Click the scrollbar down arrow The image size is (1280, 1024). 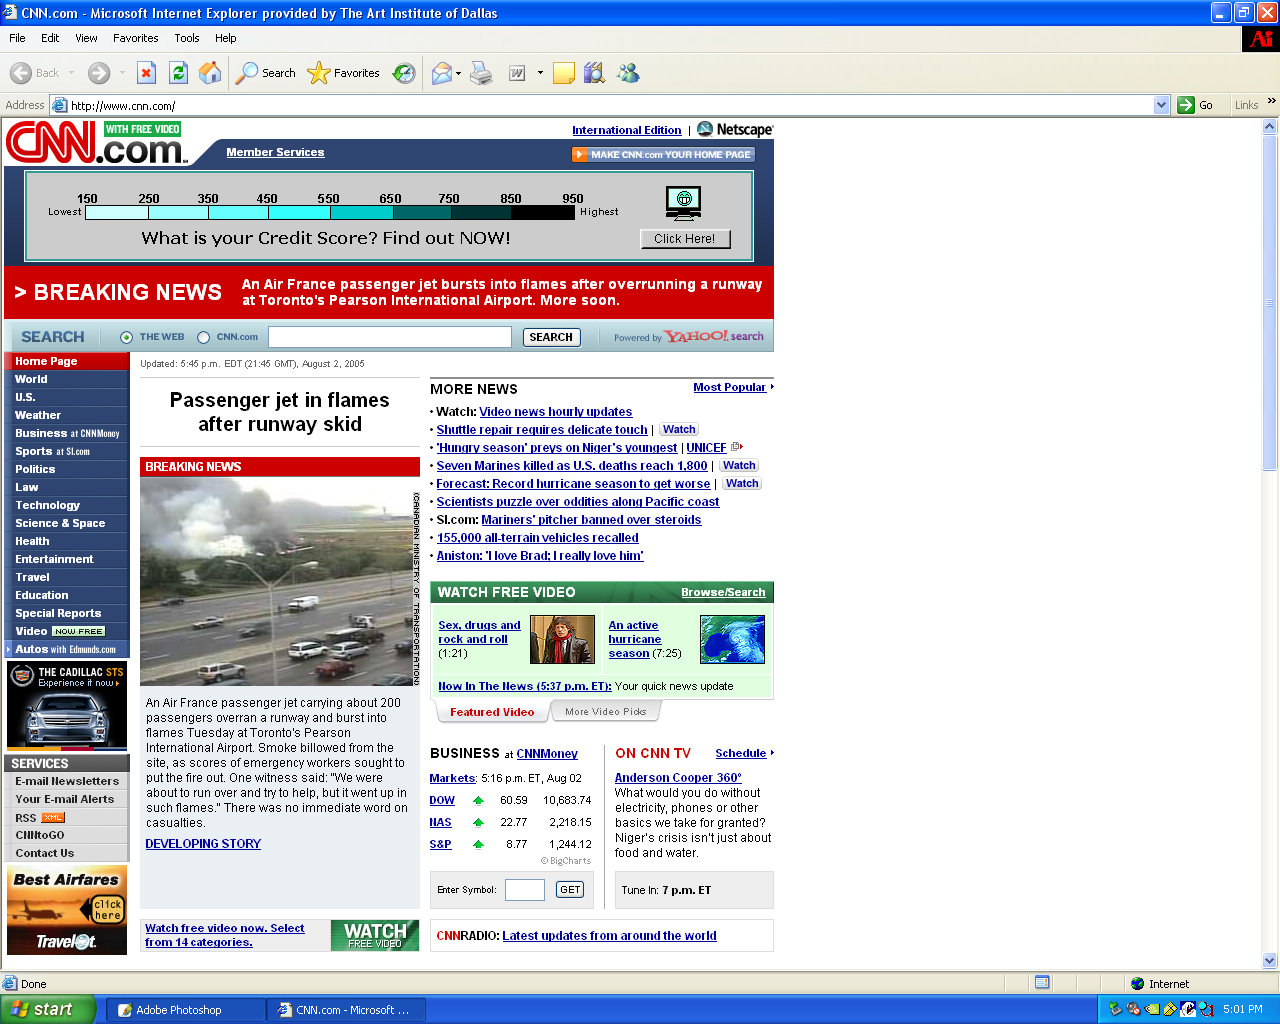click(1270, 961)
